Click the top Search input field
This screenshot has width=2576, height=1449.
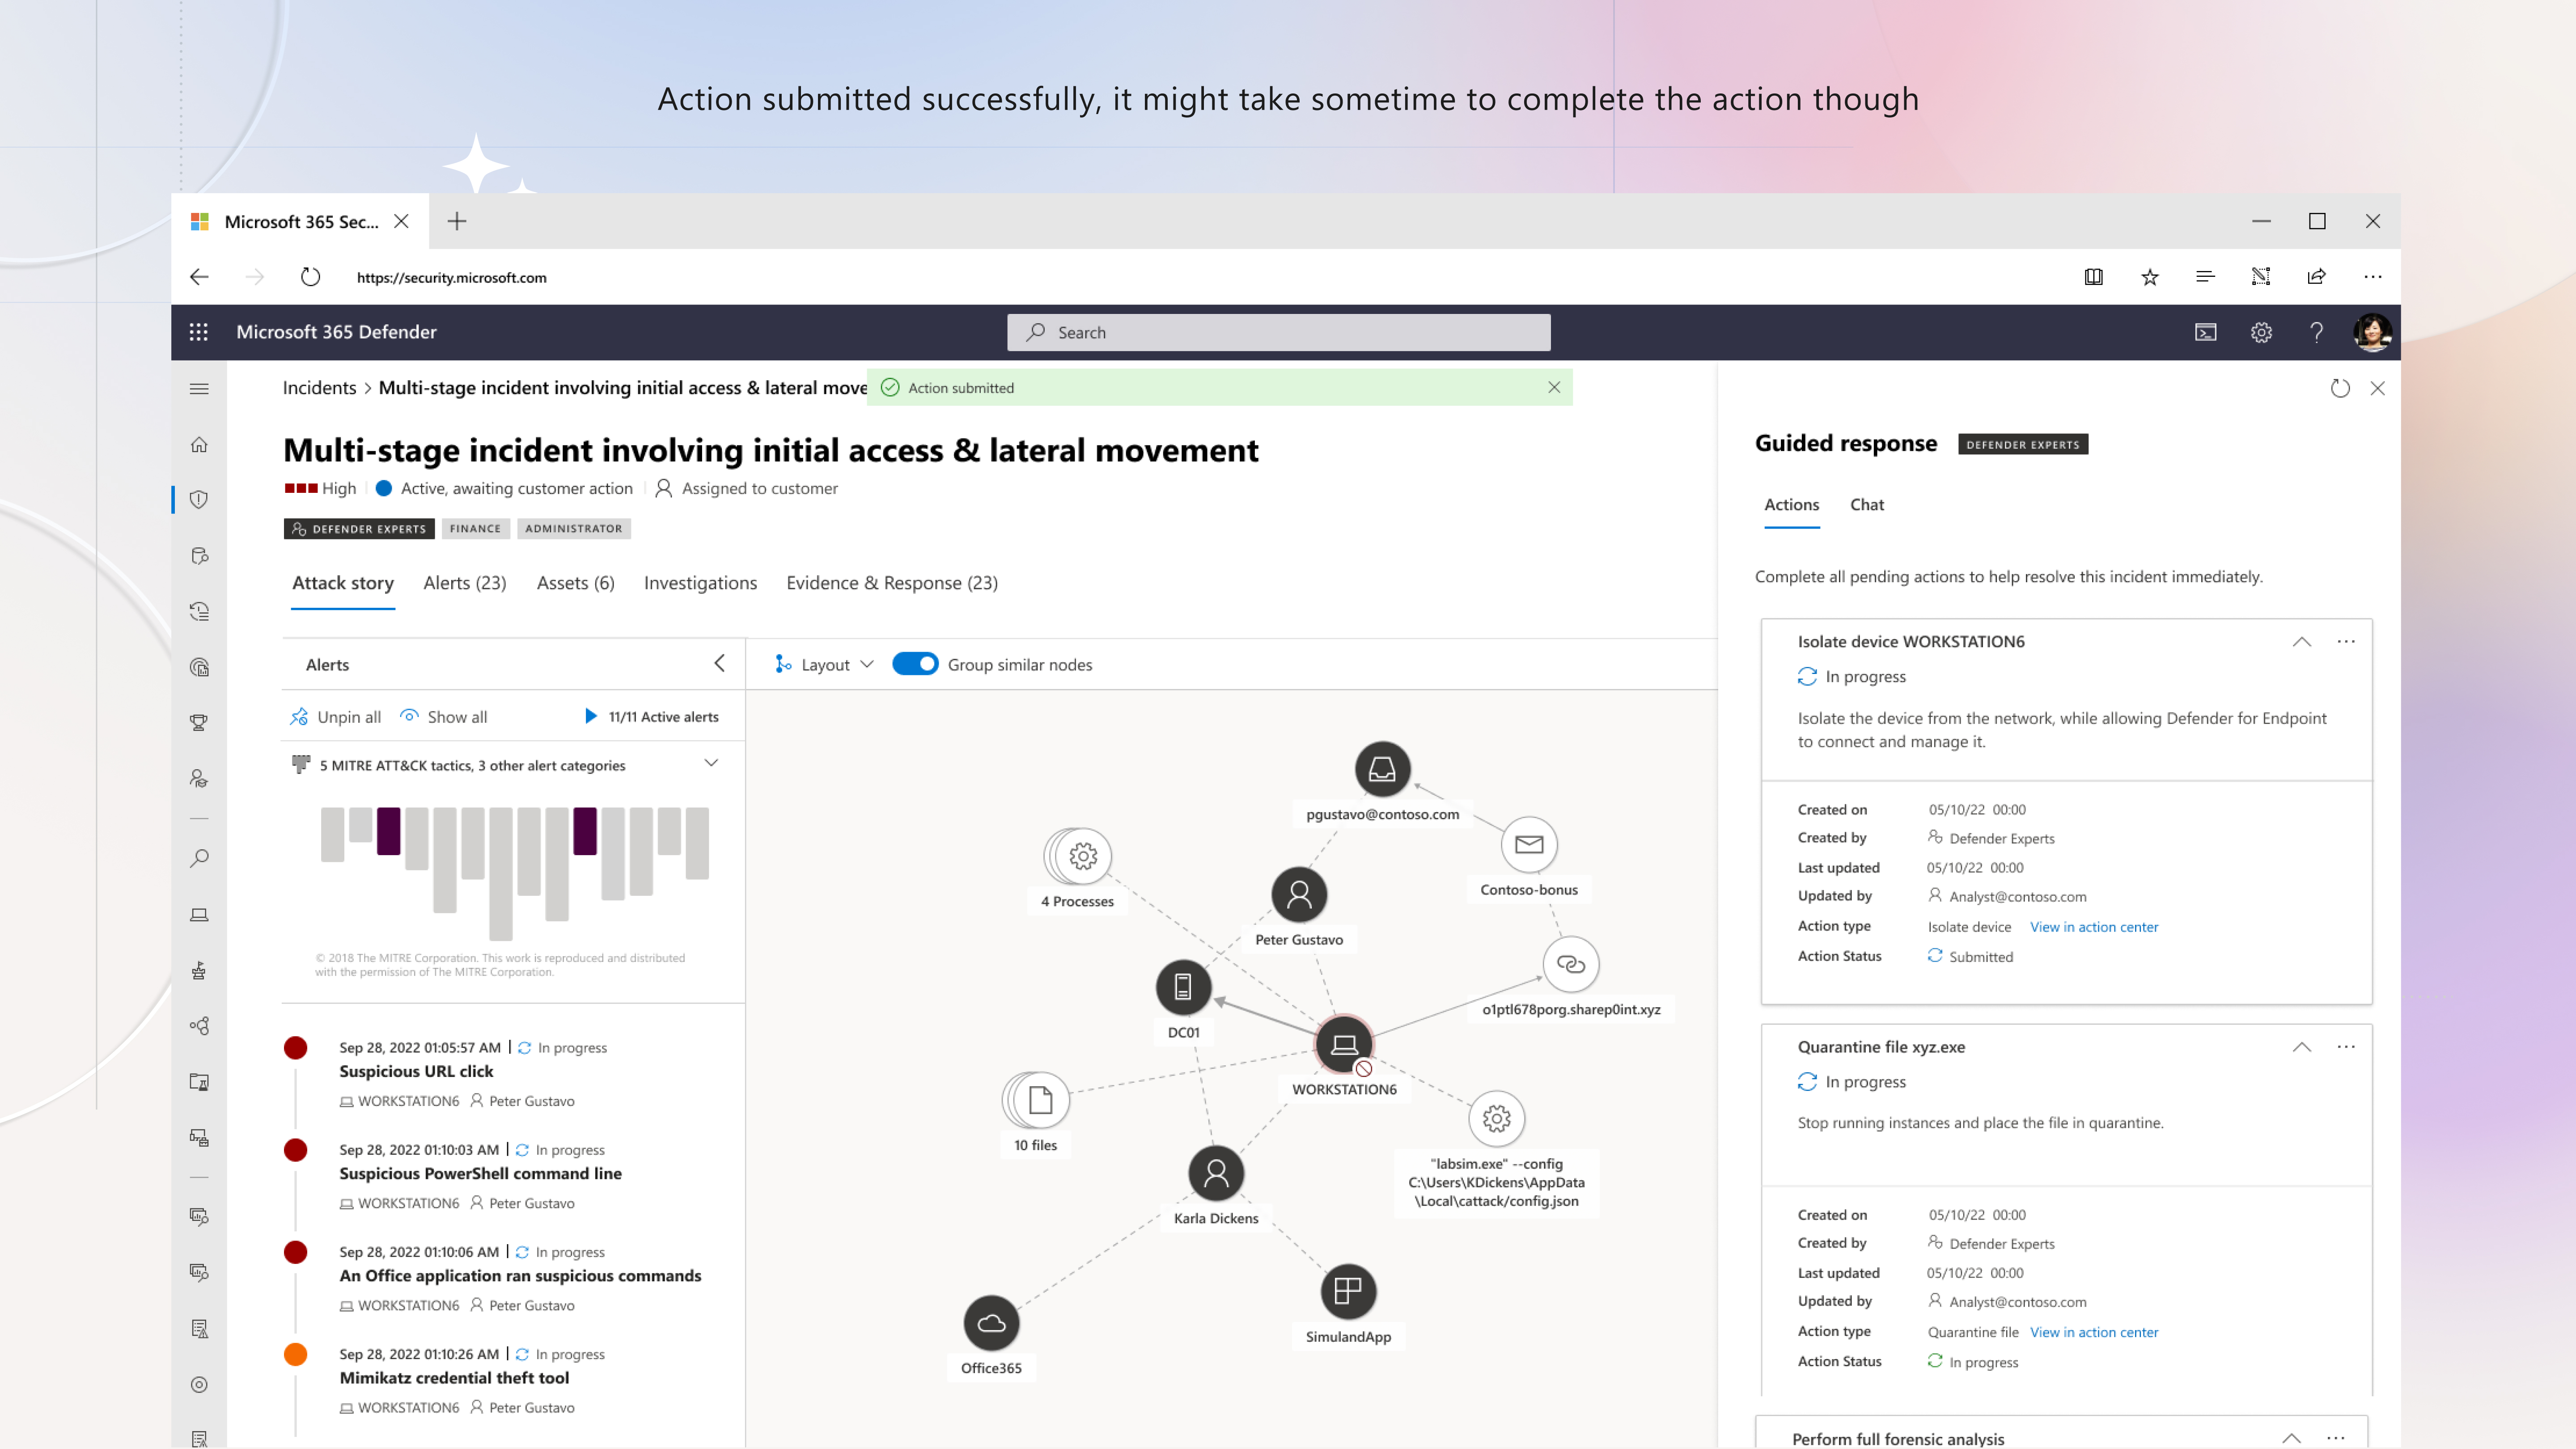[x=1278, y=332]
